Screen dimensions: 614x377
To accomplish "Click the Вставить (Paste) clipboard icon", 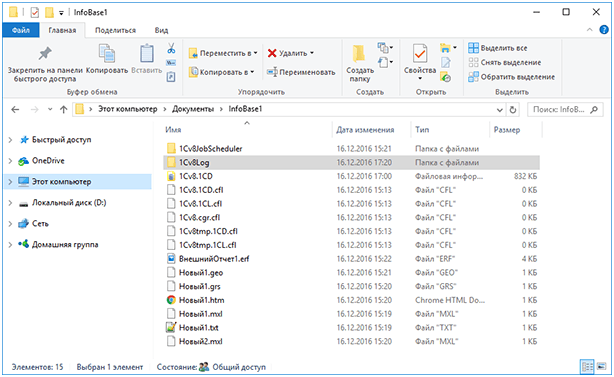I will coord(146,54).
